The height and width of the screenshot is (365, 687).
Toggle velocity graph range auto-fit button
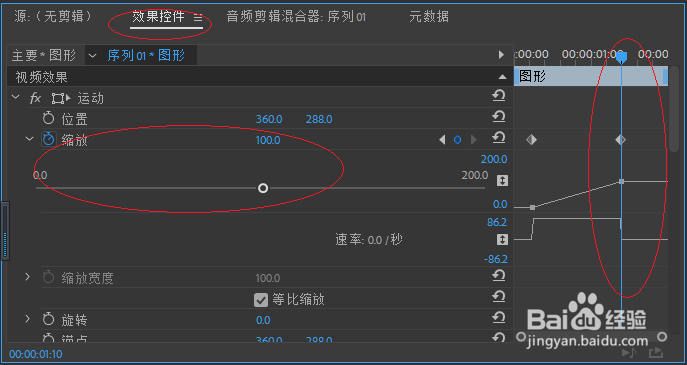(502, 239)
